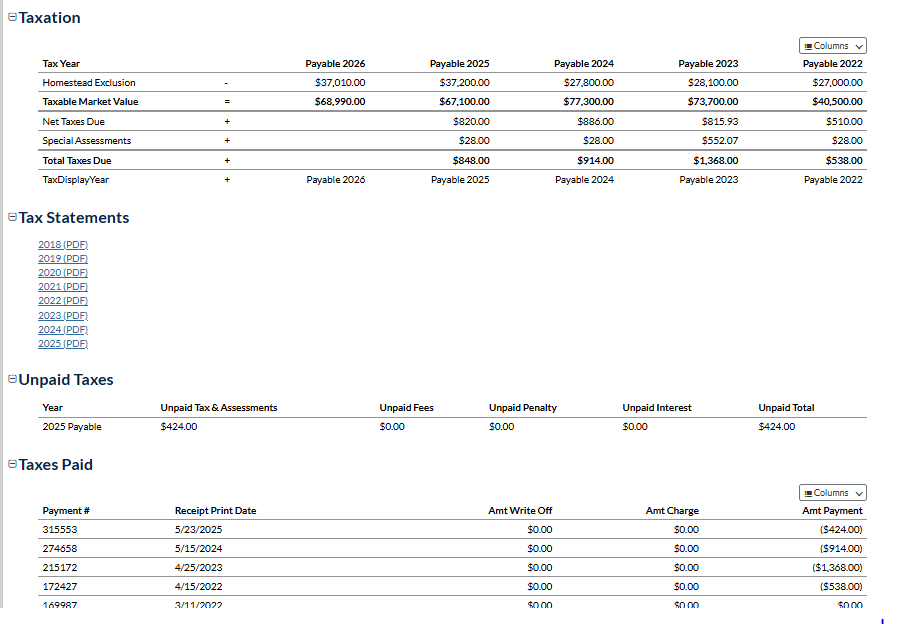This screenshot has width=897, height=624.
Task: Open the 2020 (PDF) tax statement
Action: pos(63,272)
